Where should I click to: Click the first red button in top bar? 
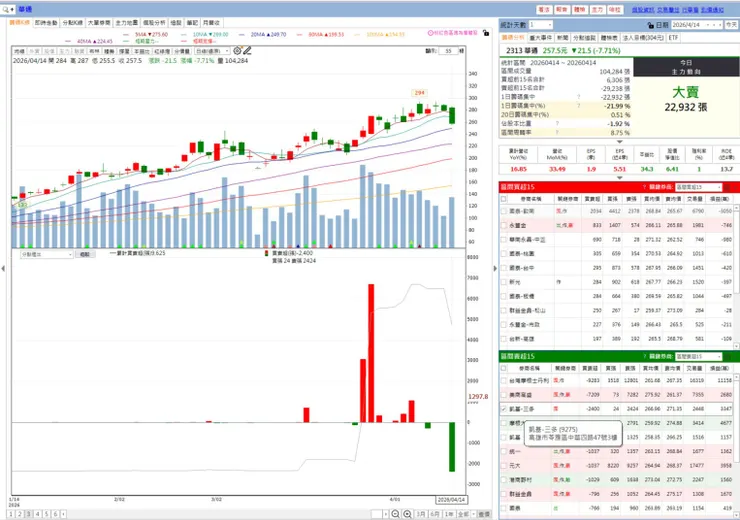tap(544, 9)
